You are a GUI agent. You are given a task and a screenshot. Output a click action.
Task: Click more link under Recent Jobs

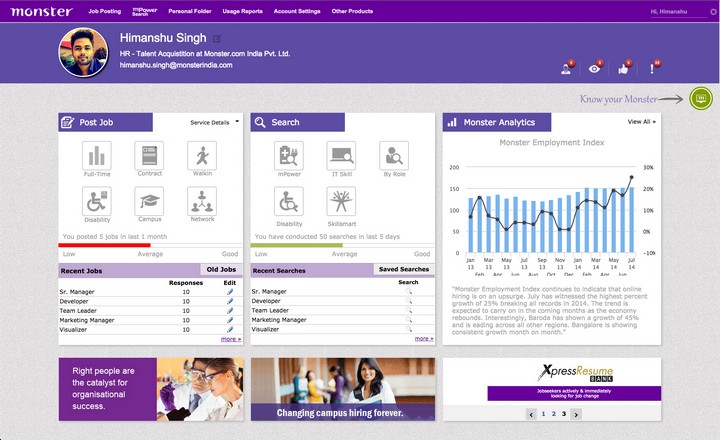(x=231, y=339)
